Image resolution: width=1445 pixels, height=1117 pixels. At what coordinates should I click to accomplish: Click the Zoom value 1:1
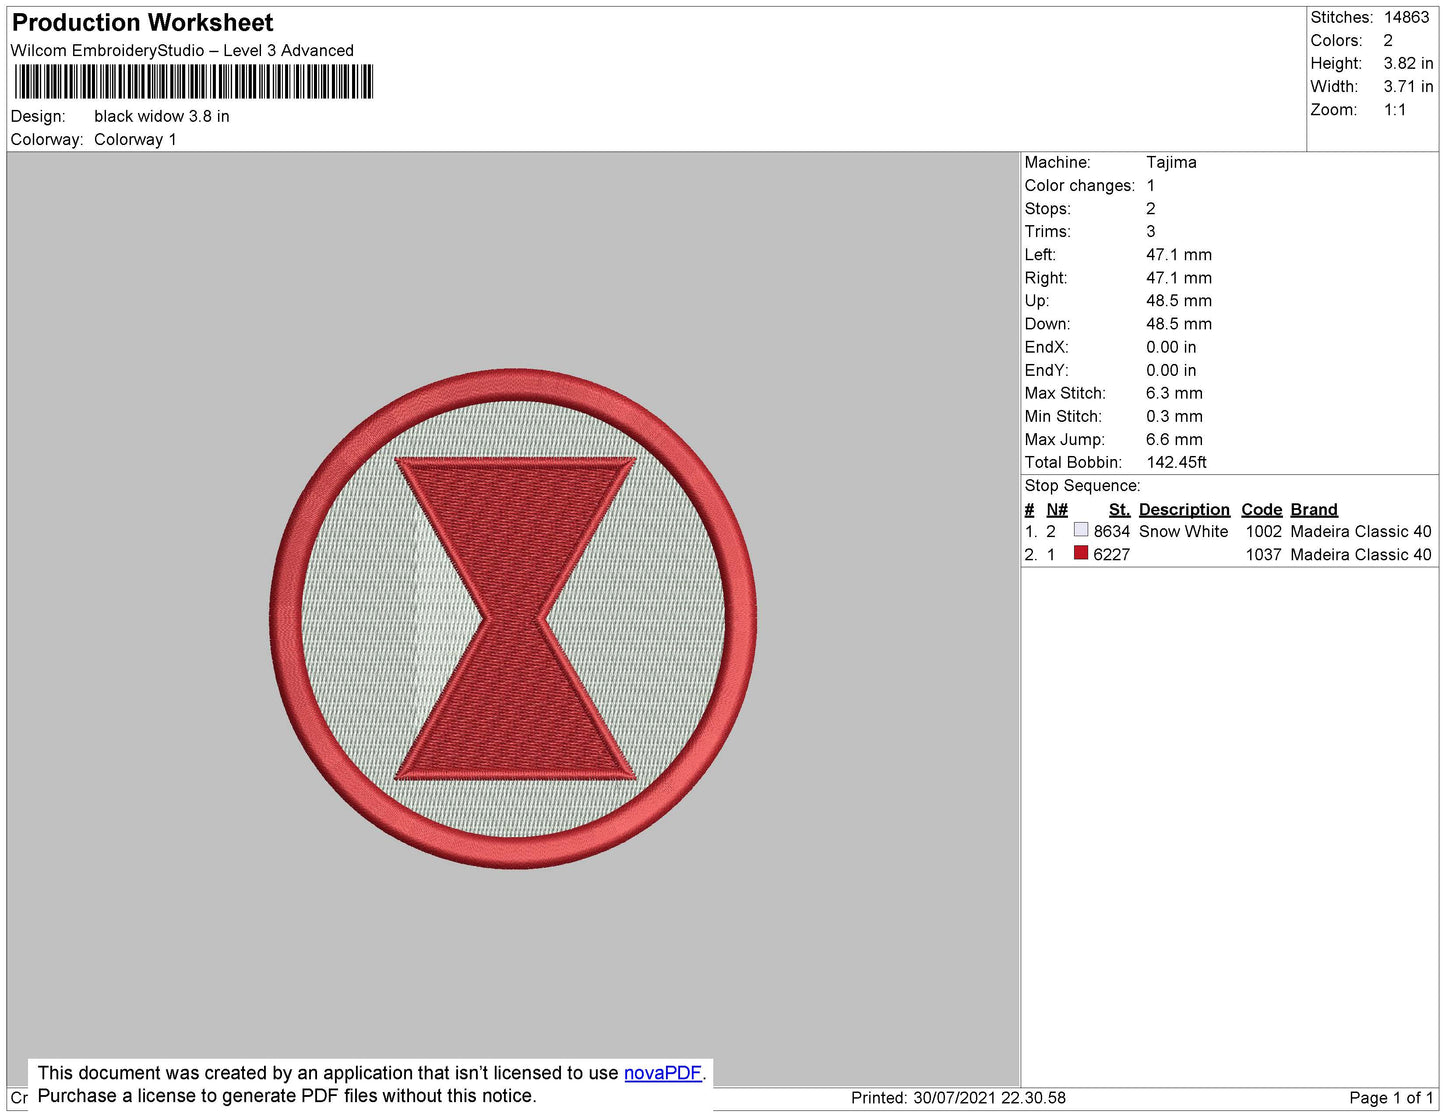point(1395,110)
